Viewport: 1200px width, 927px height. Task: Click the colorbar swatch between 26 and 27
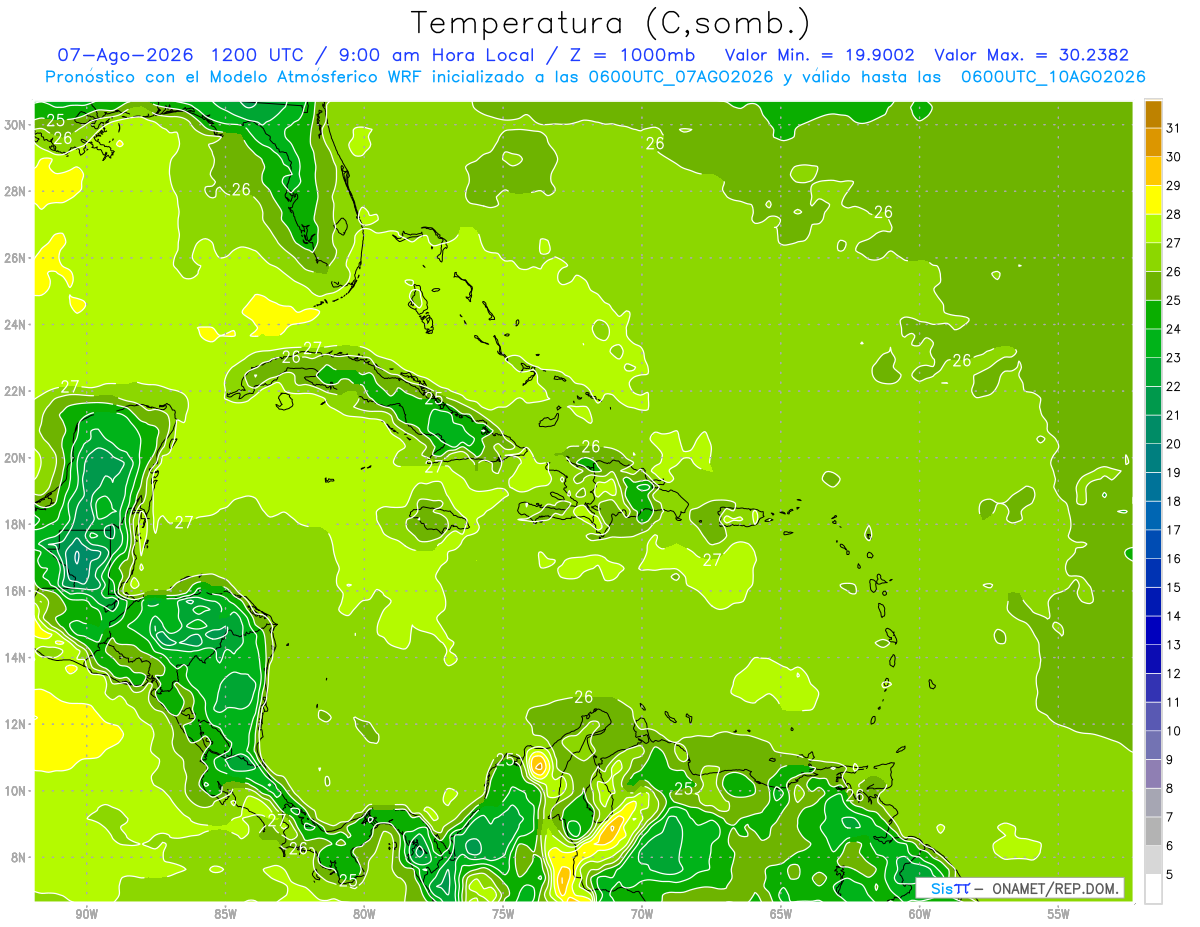[x=1153, y=259]
